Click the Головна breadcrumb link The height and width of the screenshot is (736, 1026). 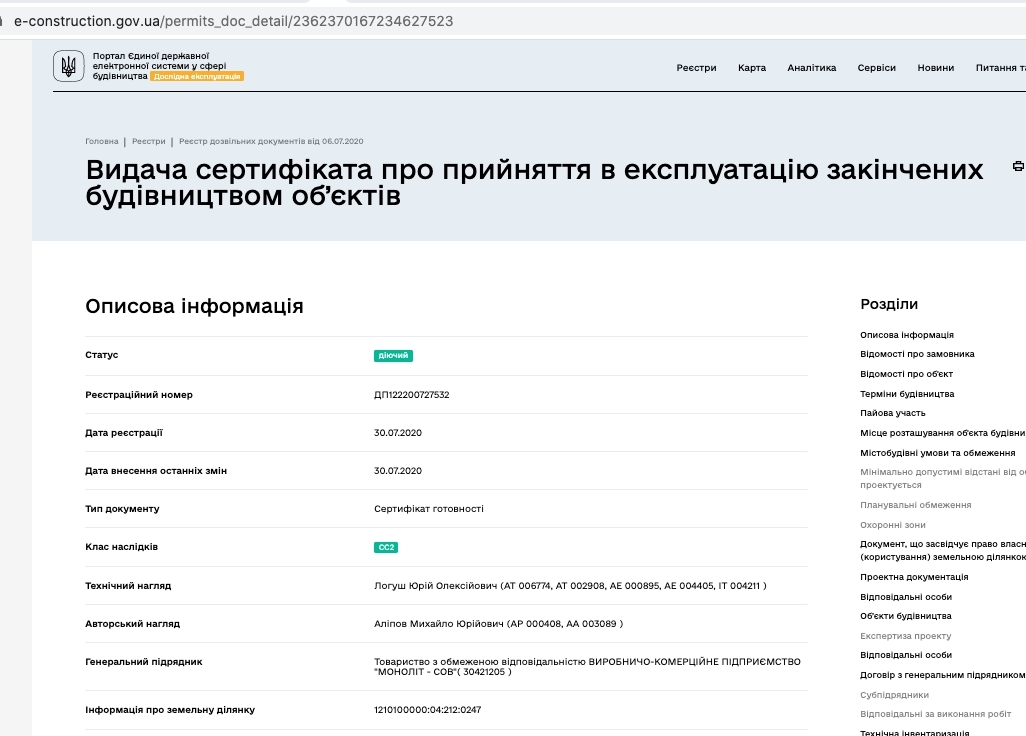101,141
